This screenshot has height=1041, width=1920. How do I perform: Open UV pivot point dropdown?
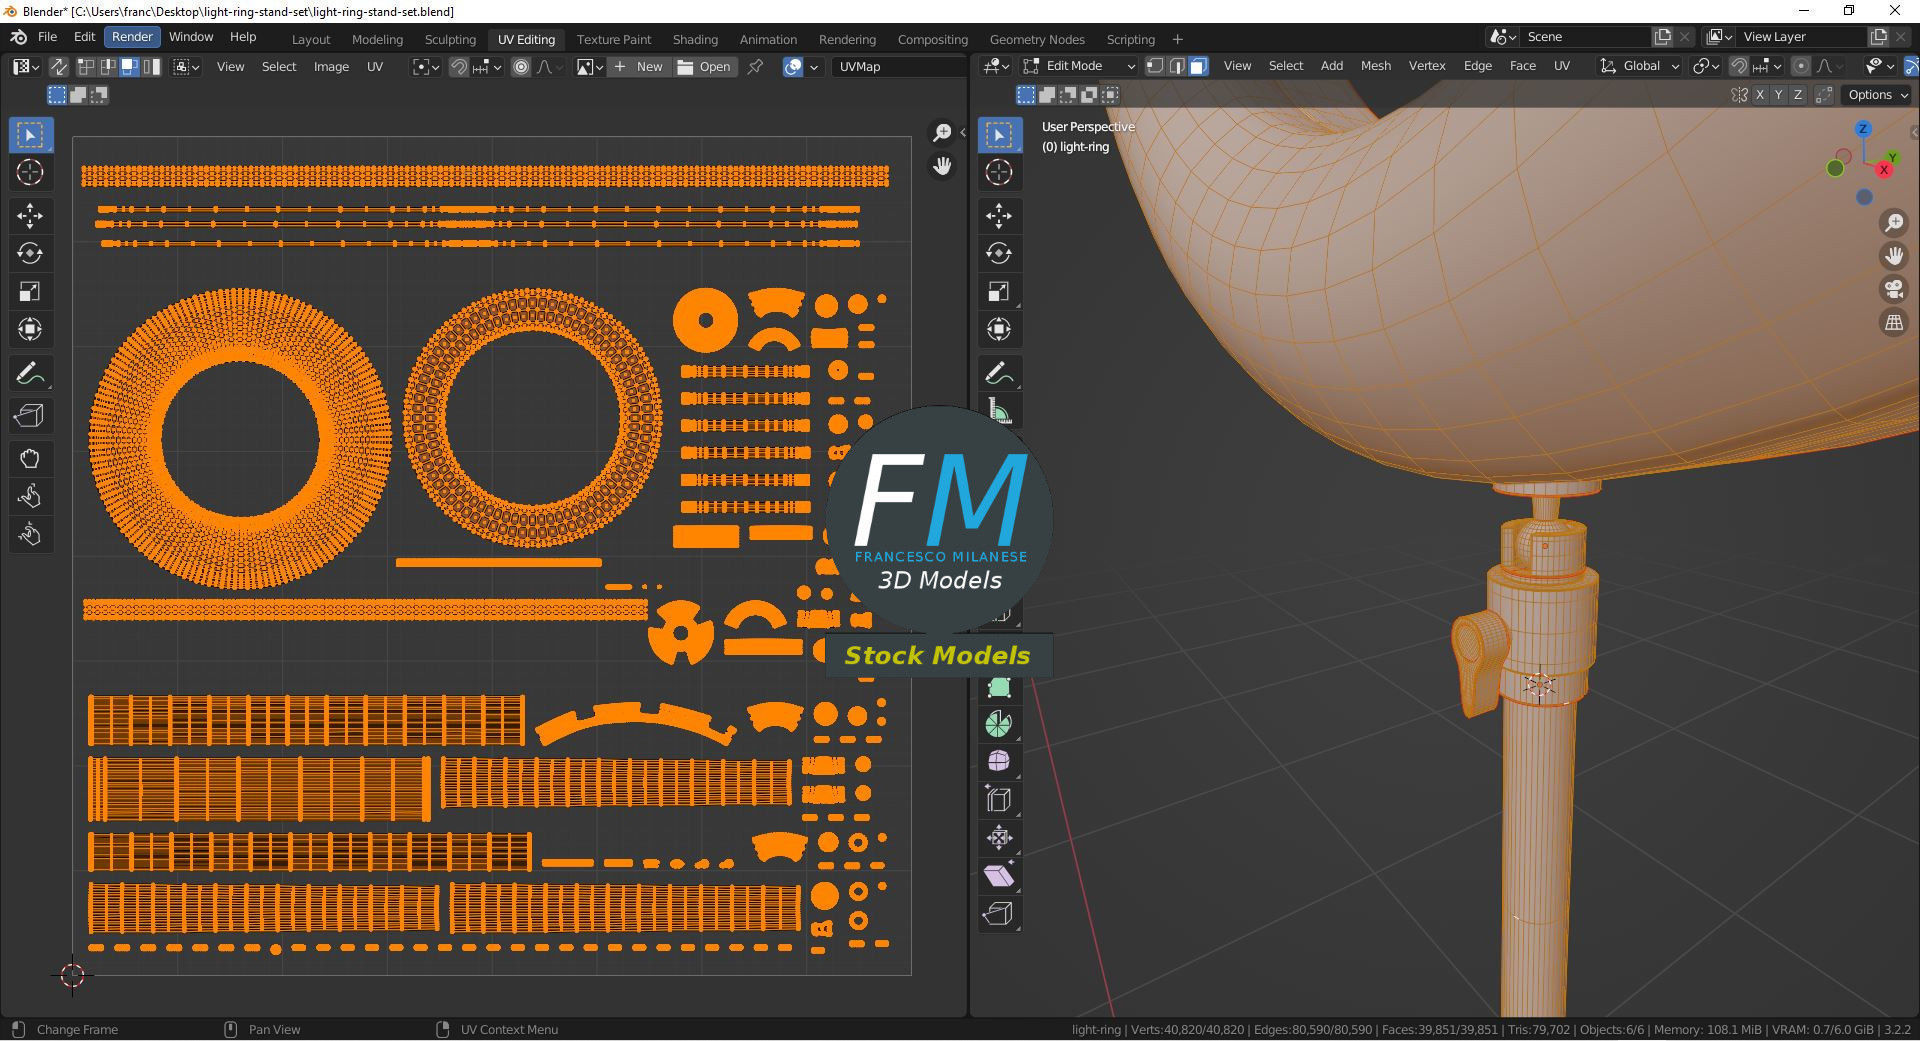coord(426,67)
